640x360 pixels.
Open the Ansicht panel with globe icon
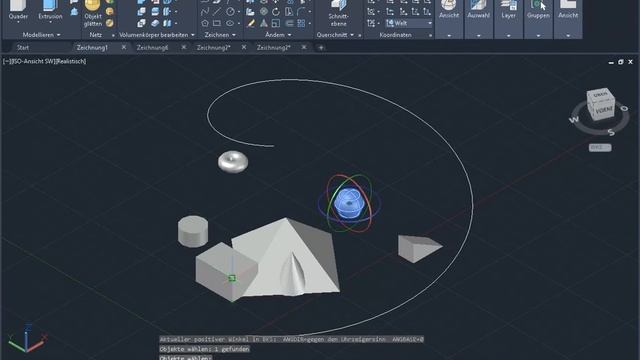pyautogui.click(x=449, y=10)
